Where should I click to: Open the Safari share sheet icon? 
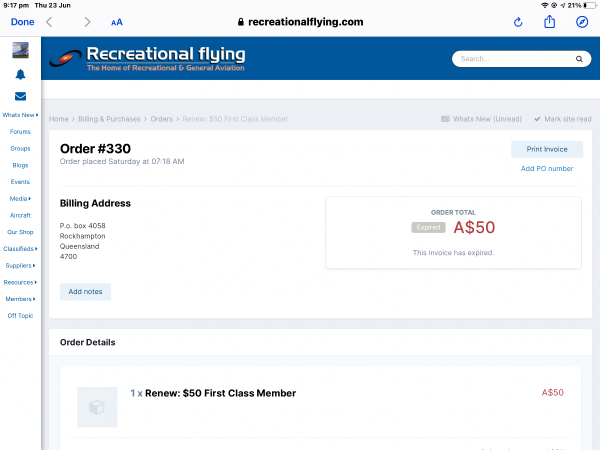tap(550, 21)
